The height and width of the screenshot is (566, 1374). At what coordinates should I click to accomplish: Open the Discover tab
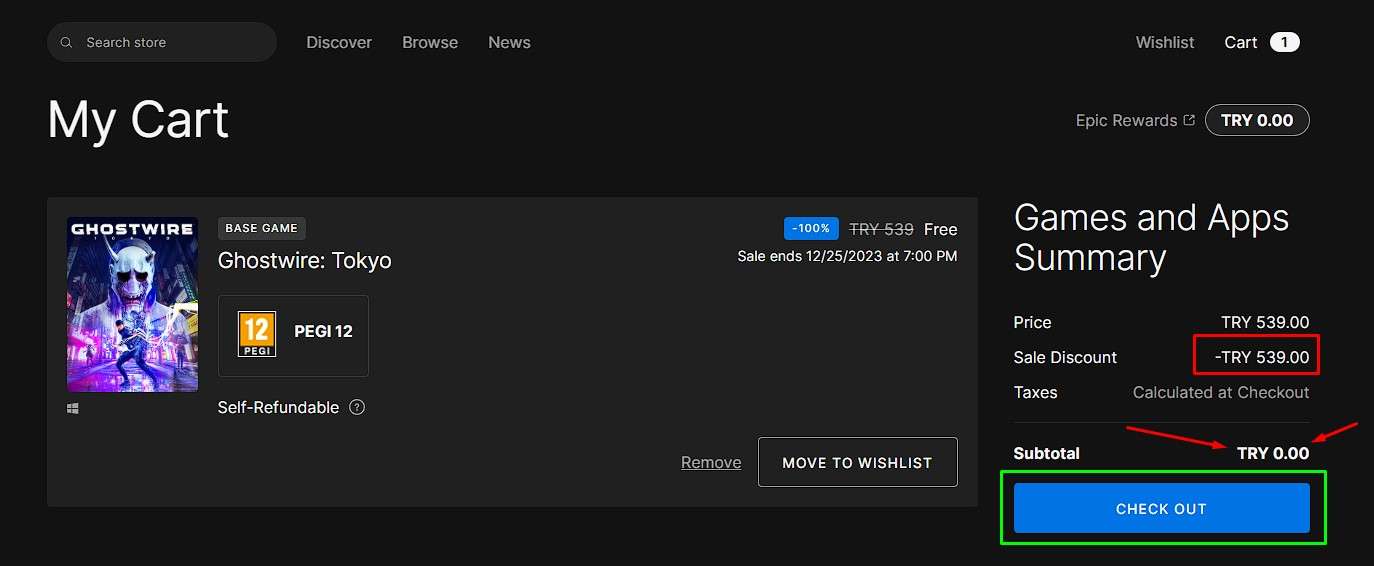coord(339,42)
